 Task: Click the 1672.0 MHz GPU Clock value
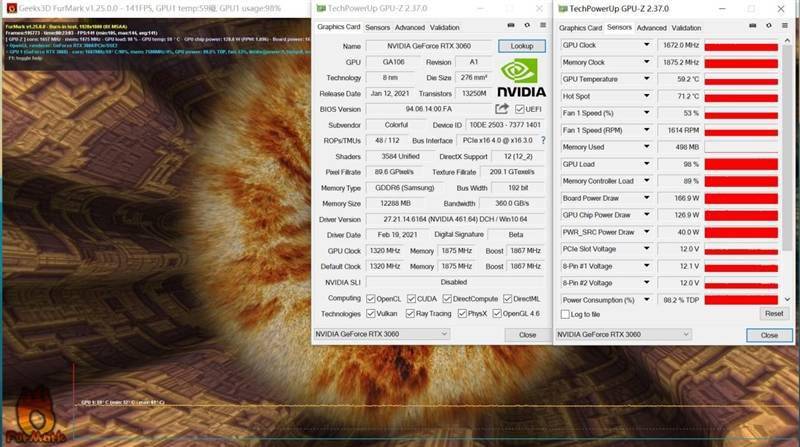point(681,45)
